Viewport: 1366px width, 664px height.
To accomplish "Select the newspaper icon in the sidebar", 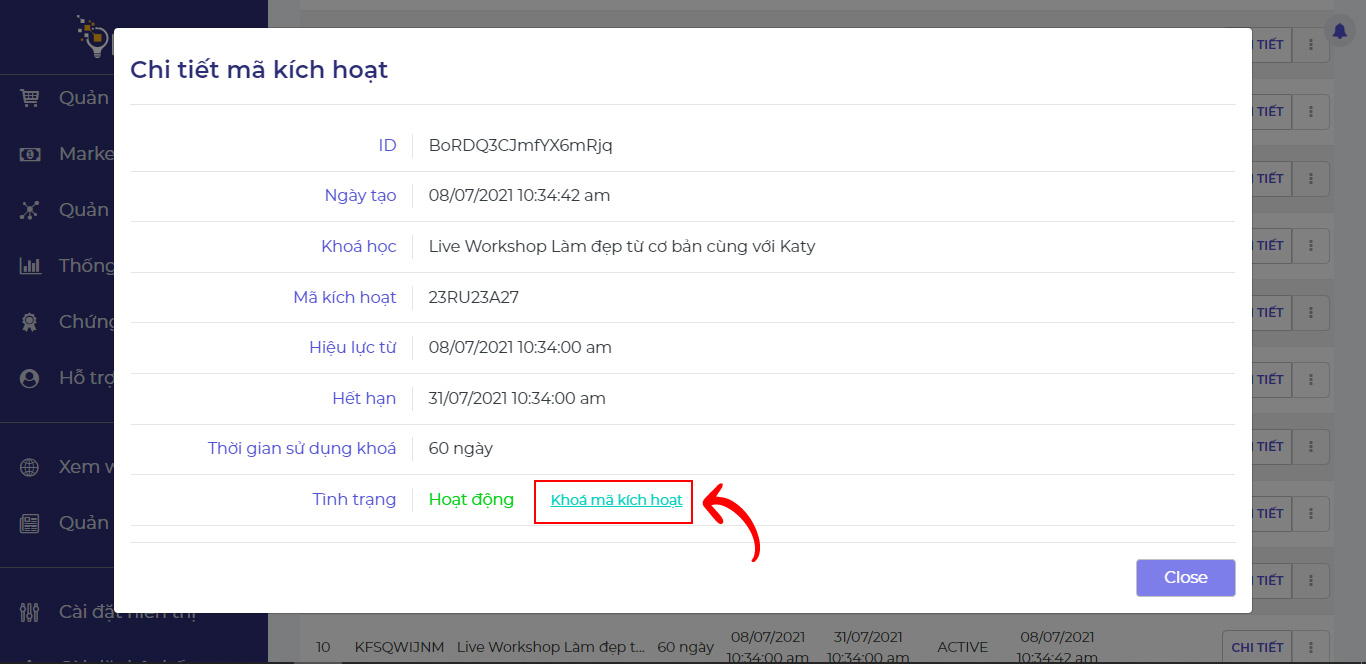I will [x=30, y=523].
